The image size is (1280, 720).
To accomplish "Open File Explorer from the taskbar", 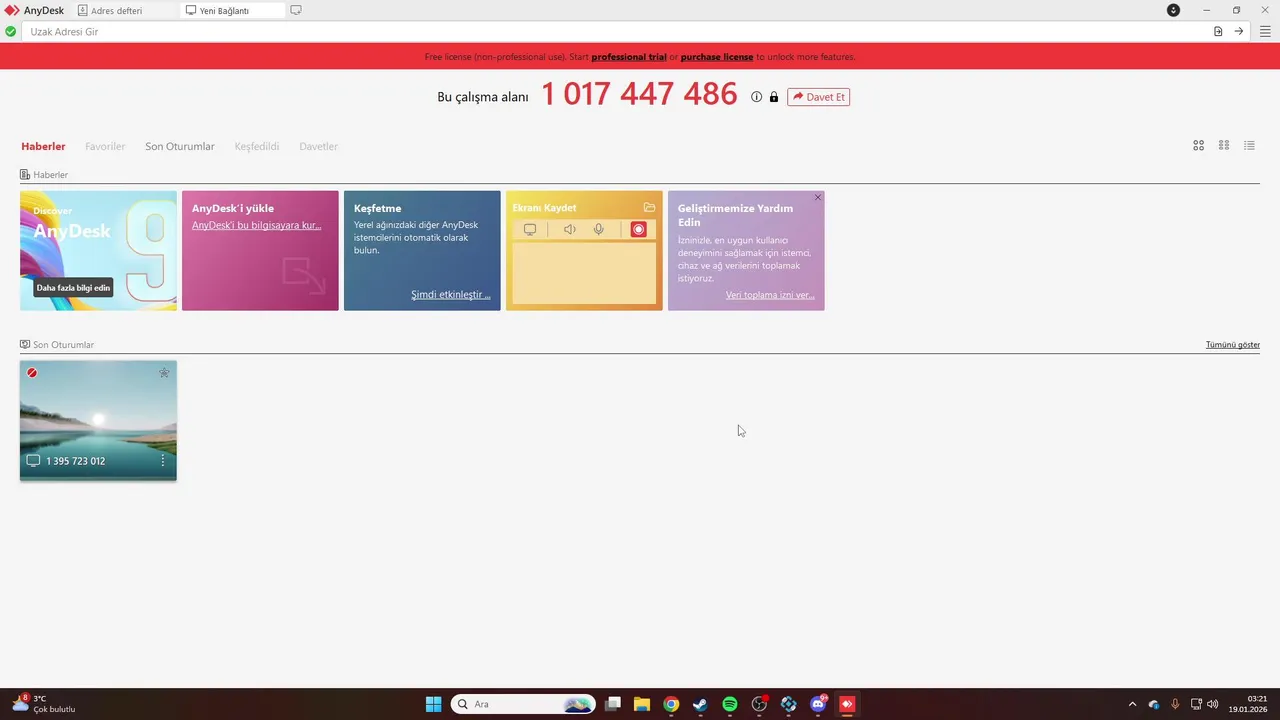I will tap(642, 704).
